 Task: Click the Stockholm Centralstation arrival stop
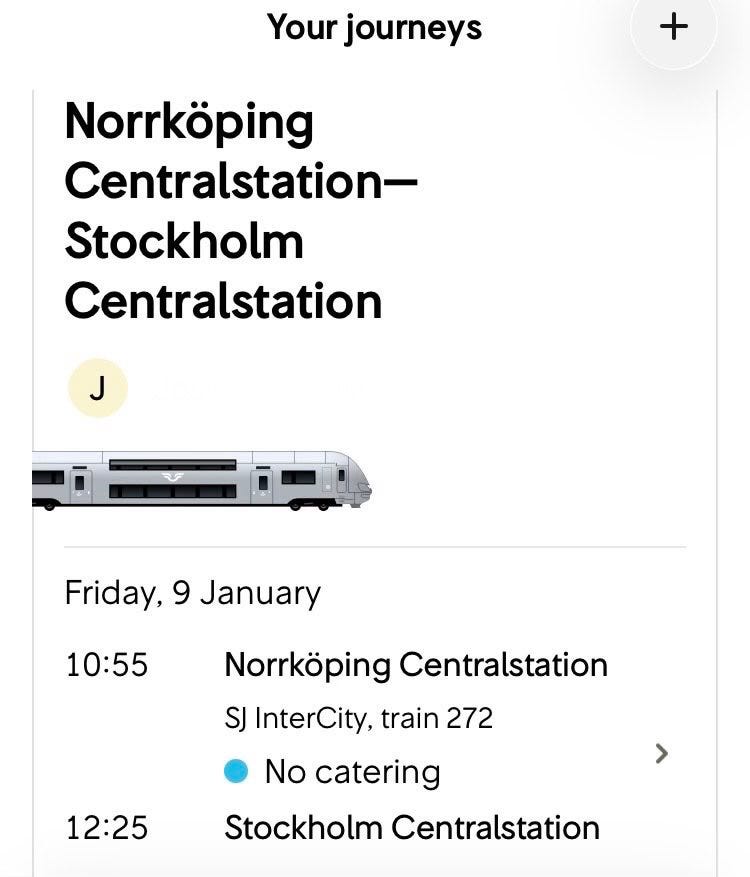411,828
